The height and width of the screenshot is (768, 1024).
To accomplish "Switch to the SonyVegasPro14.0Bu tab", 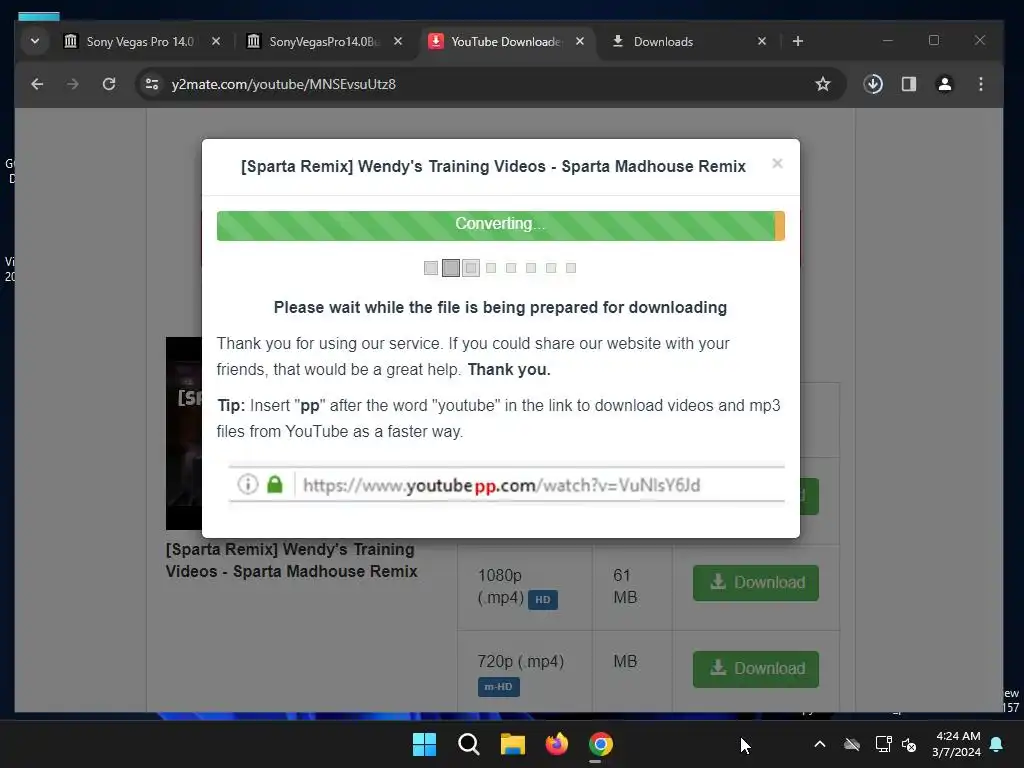I will click(325, 42).
